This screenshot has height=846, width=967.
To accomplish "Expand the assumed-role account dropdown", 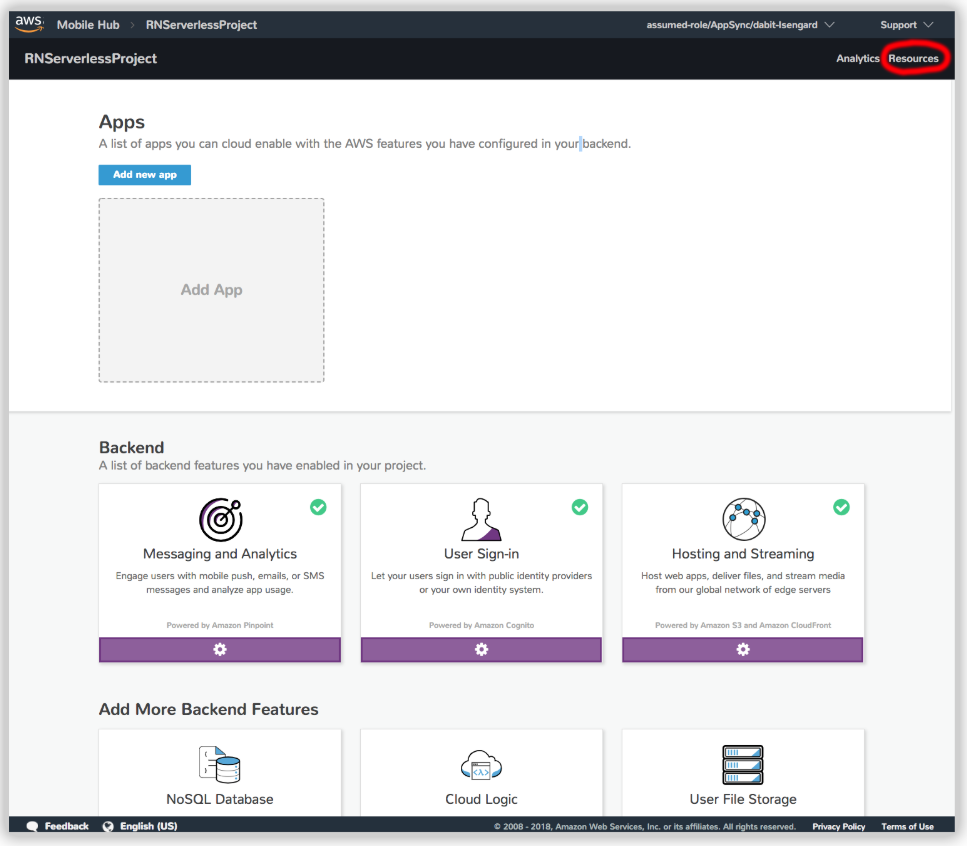I will coord(740,25).
